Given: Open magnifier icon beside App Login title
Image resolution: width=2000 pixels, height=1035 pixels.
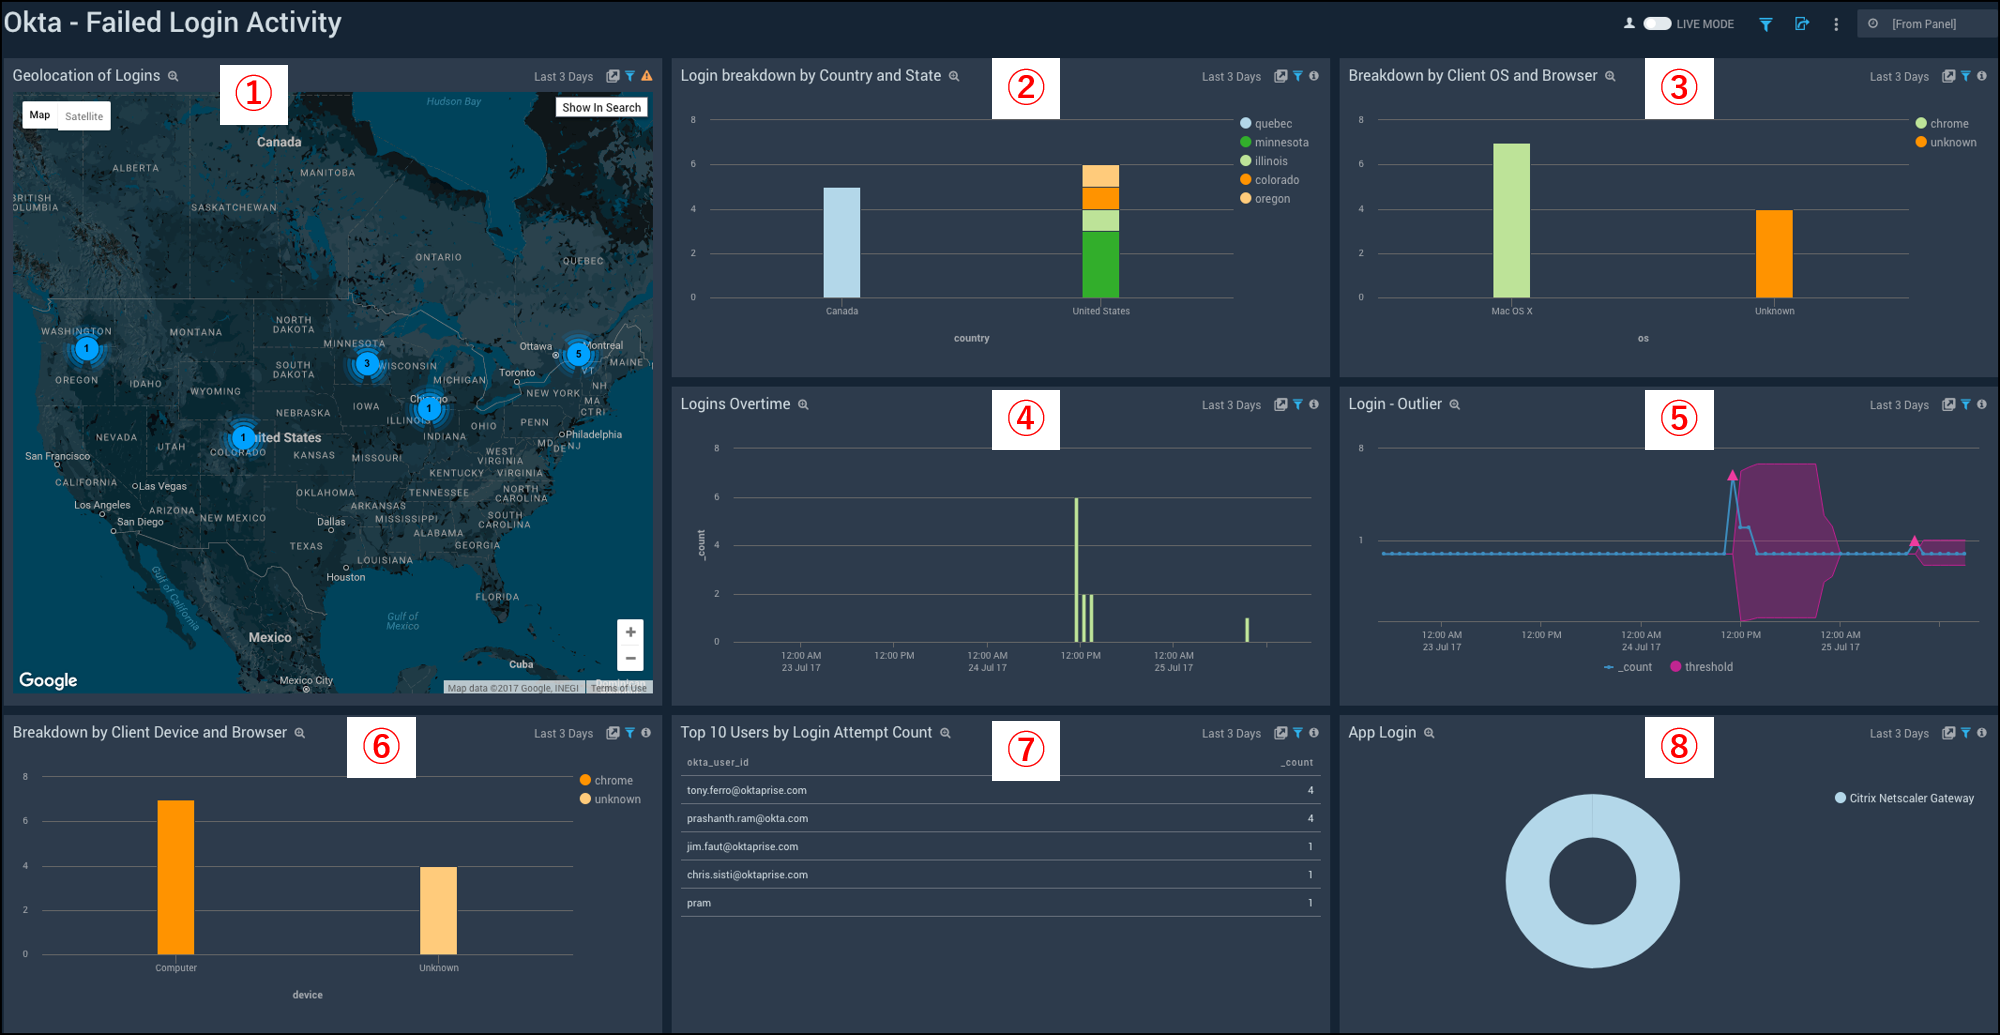Looking at the screenshot, I should pos(1429,733).
